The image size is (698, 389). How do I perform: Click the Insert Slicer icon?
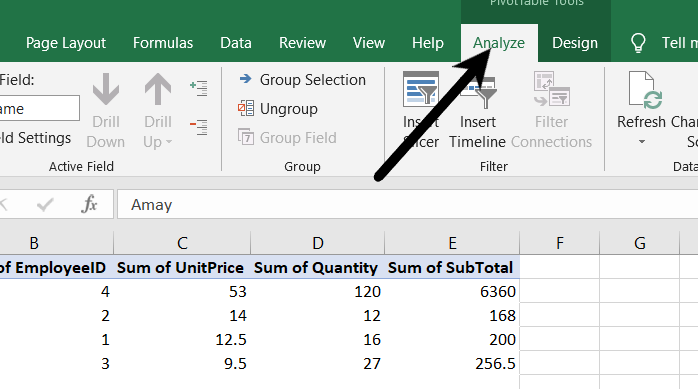[x=421, y=89]
